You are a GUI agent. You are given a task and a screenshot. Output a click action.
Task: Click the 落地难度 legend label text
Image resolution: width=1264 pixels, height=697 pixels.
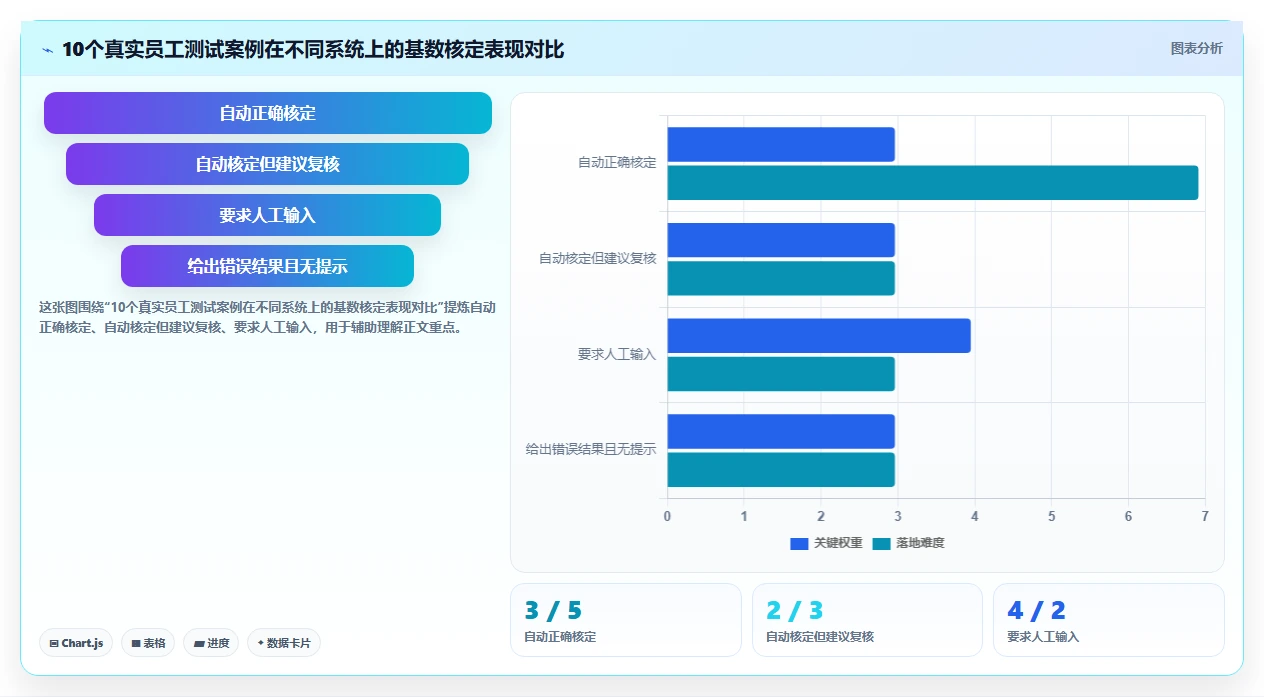pos(920,543)
